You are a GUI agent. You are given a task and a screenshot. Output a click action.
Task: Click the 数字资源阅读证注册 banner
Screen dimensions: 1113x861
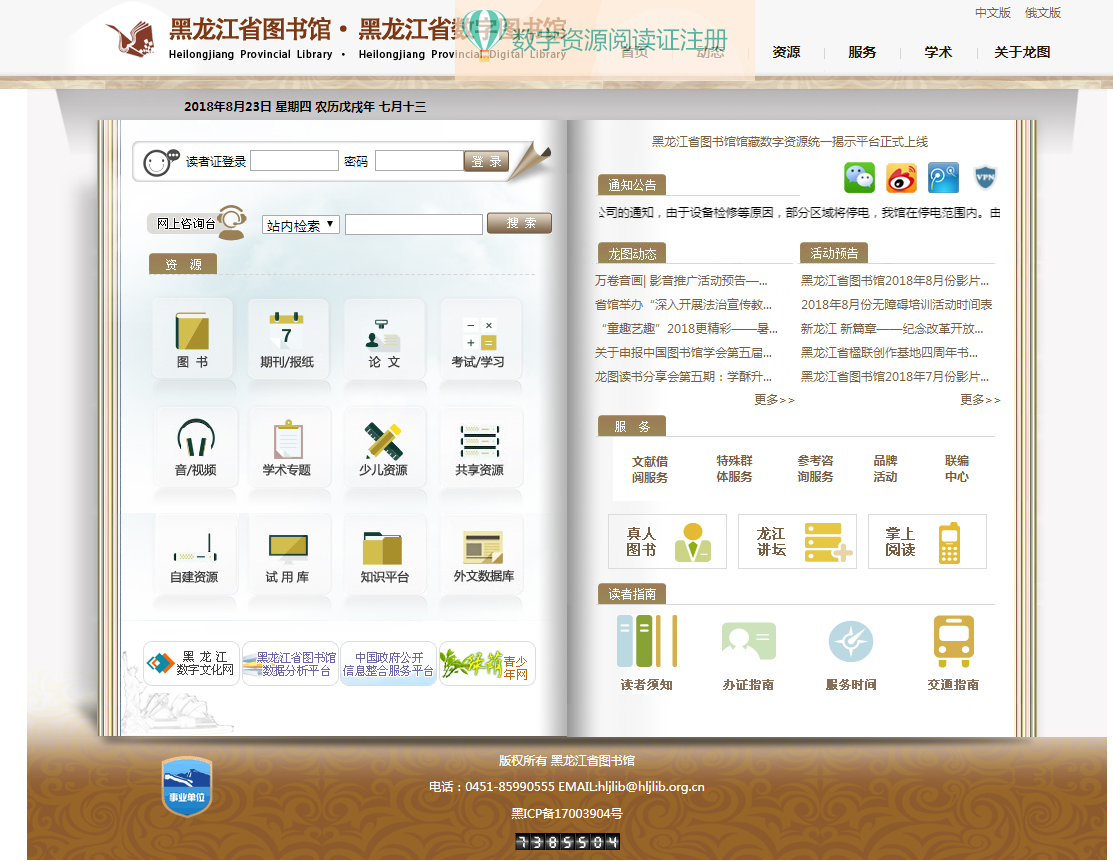pos(605,39)
